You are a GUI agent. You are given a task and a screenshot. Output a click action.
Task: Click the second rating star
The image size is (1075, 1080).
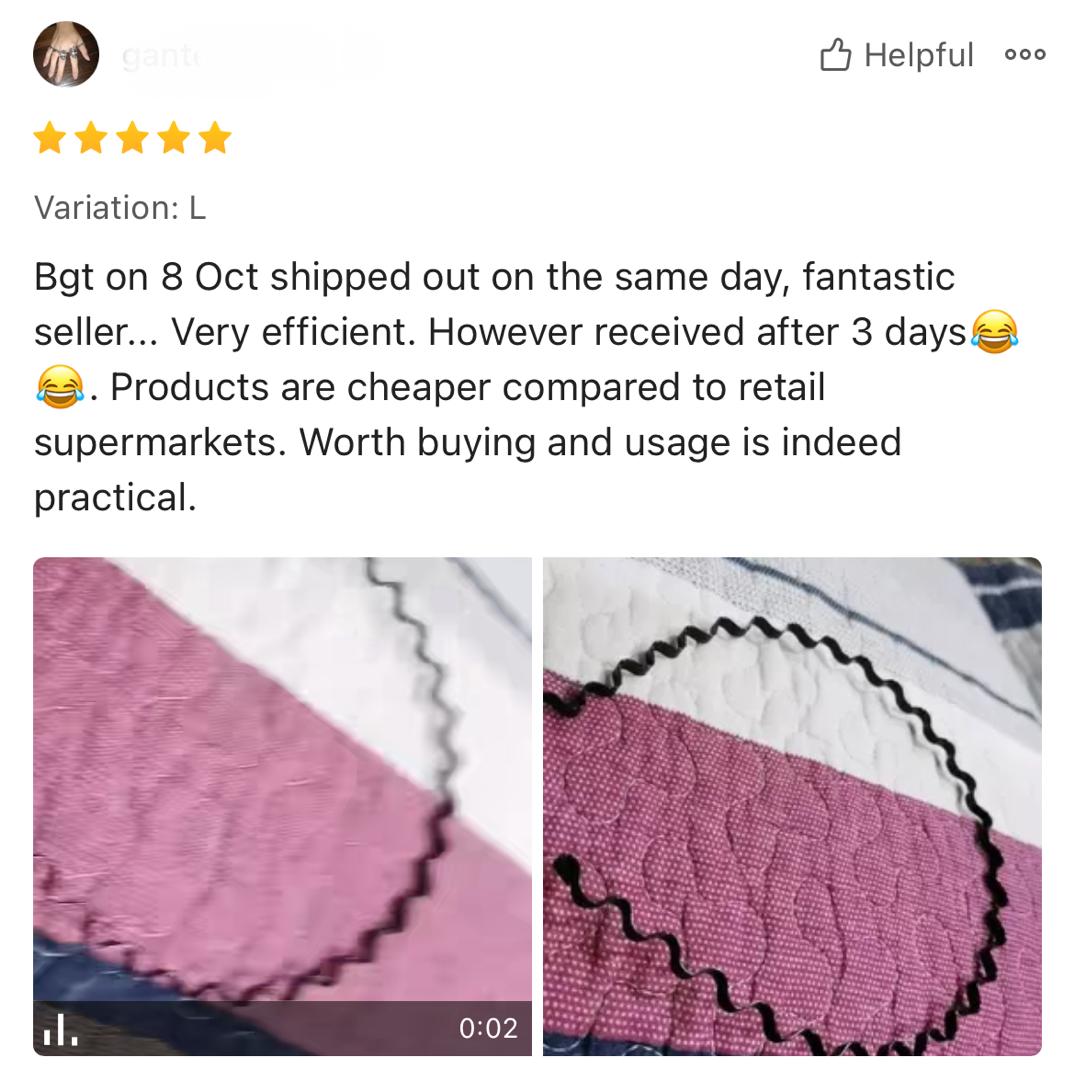pyautogui.click(x=92, y=137)
